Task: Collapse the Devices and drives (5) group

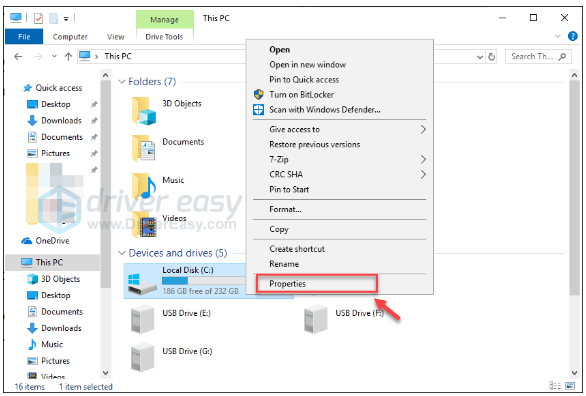Action: (121, 253)
